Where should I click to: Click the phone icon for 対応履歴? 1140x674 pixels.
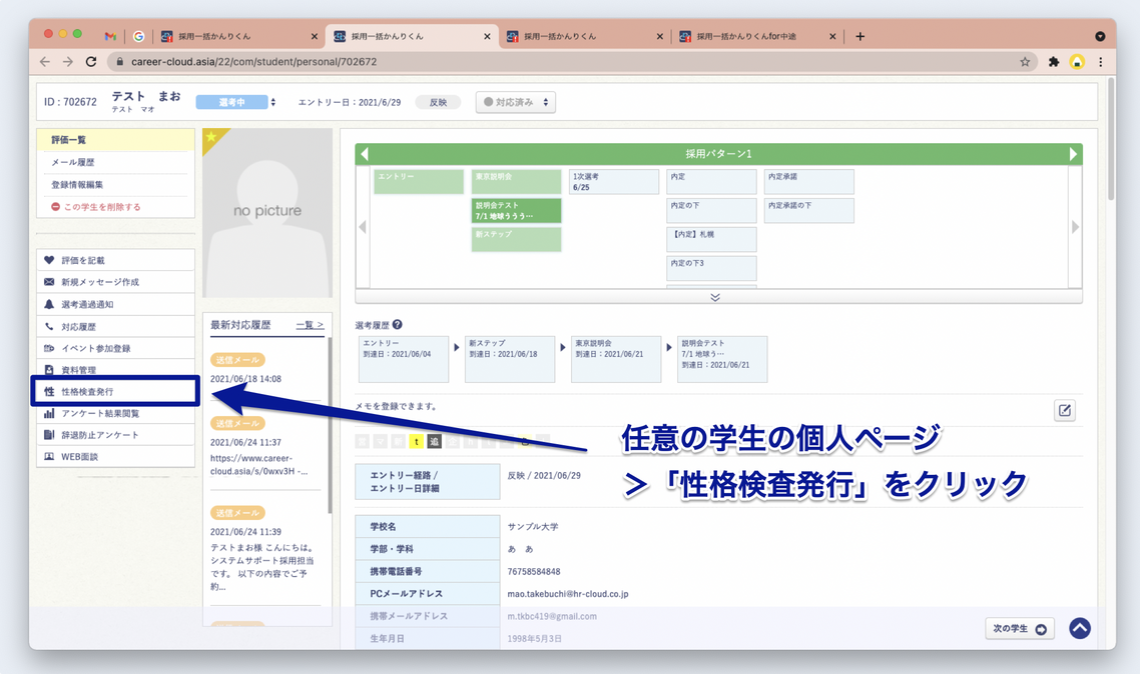pos(49,326)
